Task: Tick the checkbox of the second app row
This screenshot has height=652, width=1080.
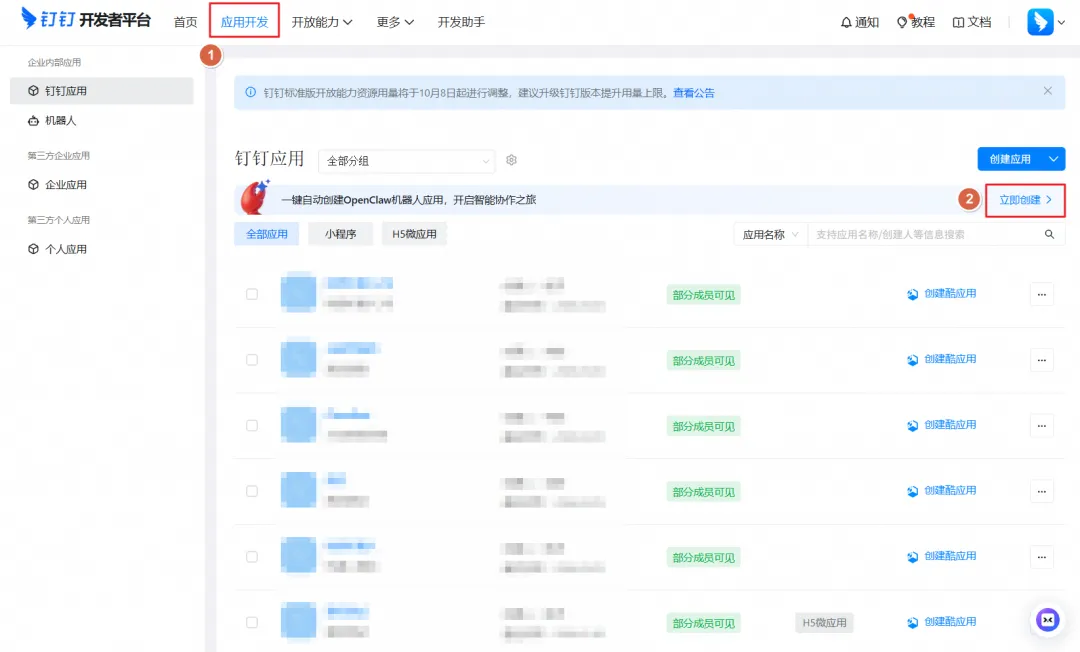Action: click(x=252, y=360)
